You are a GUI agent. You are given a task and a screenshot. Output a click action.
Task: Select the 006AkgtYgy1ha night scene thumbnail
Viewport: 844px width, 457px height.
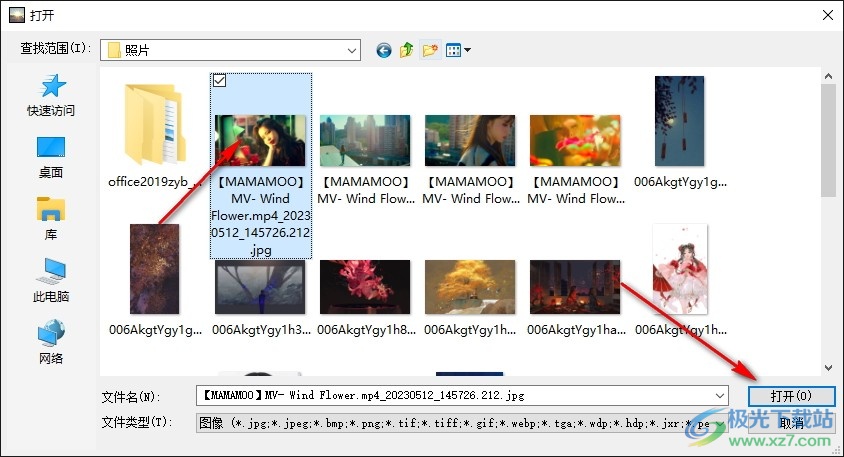(x=575, y=286)
